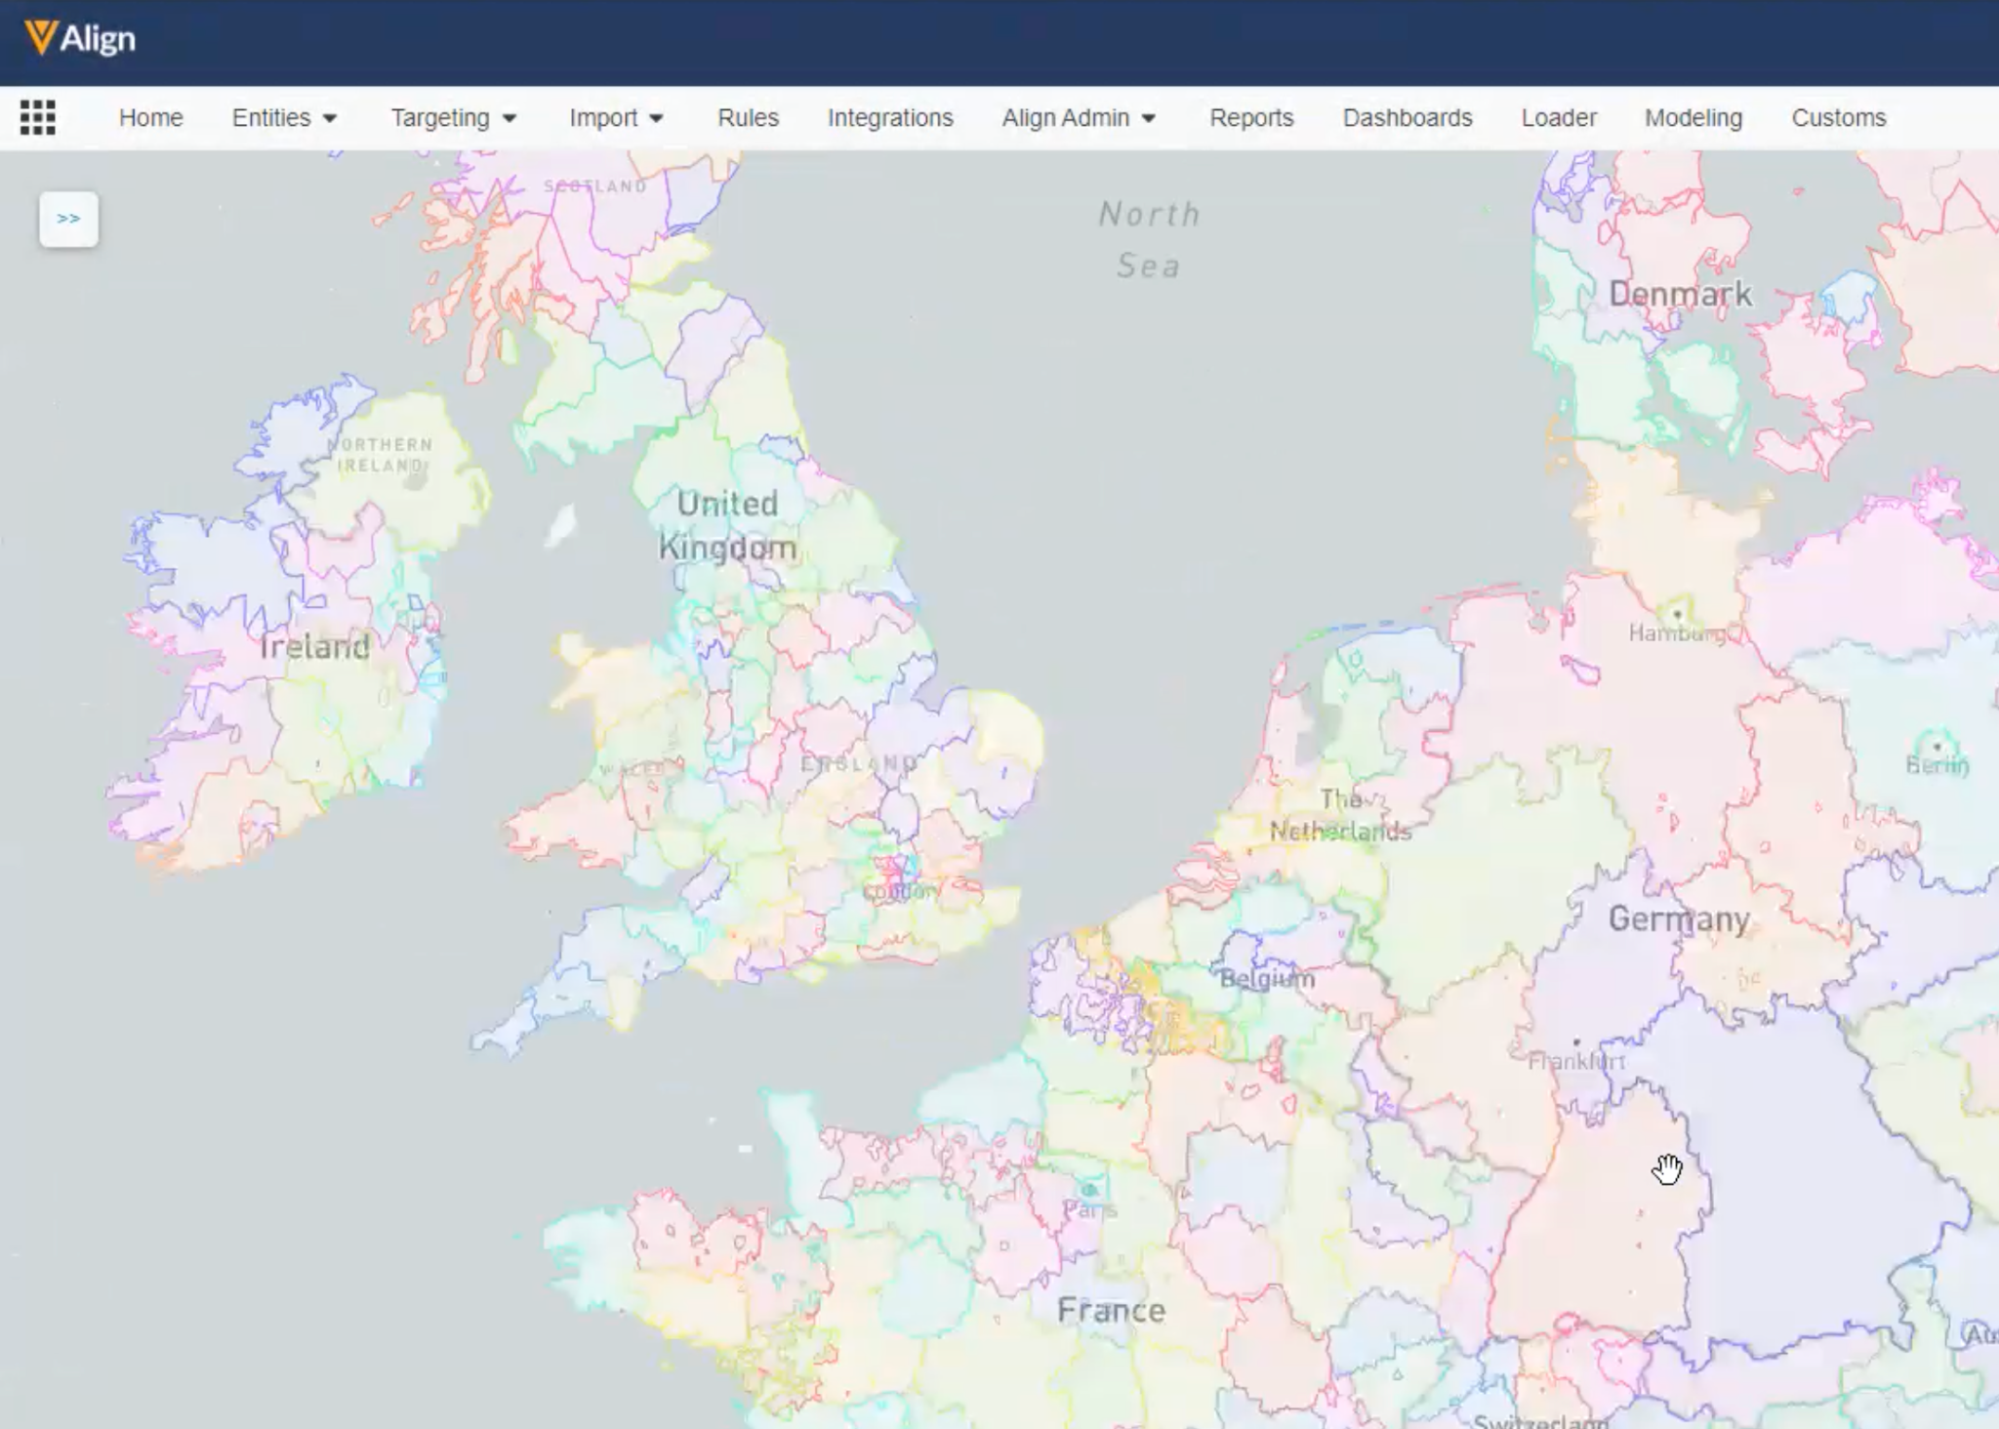
Task: Open the Reports section
Action: 1251,118
